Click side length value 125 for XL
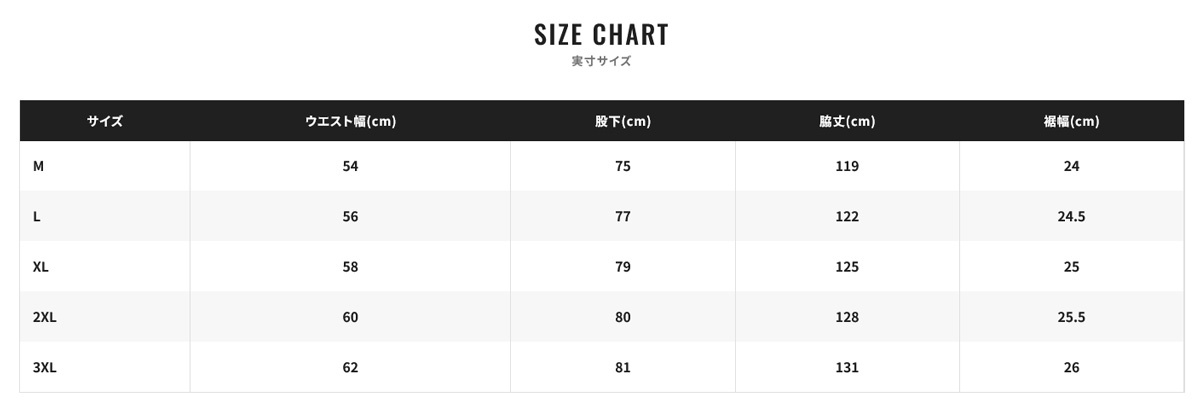Screen dimensions: 1200x406 click(847, 267)
